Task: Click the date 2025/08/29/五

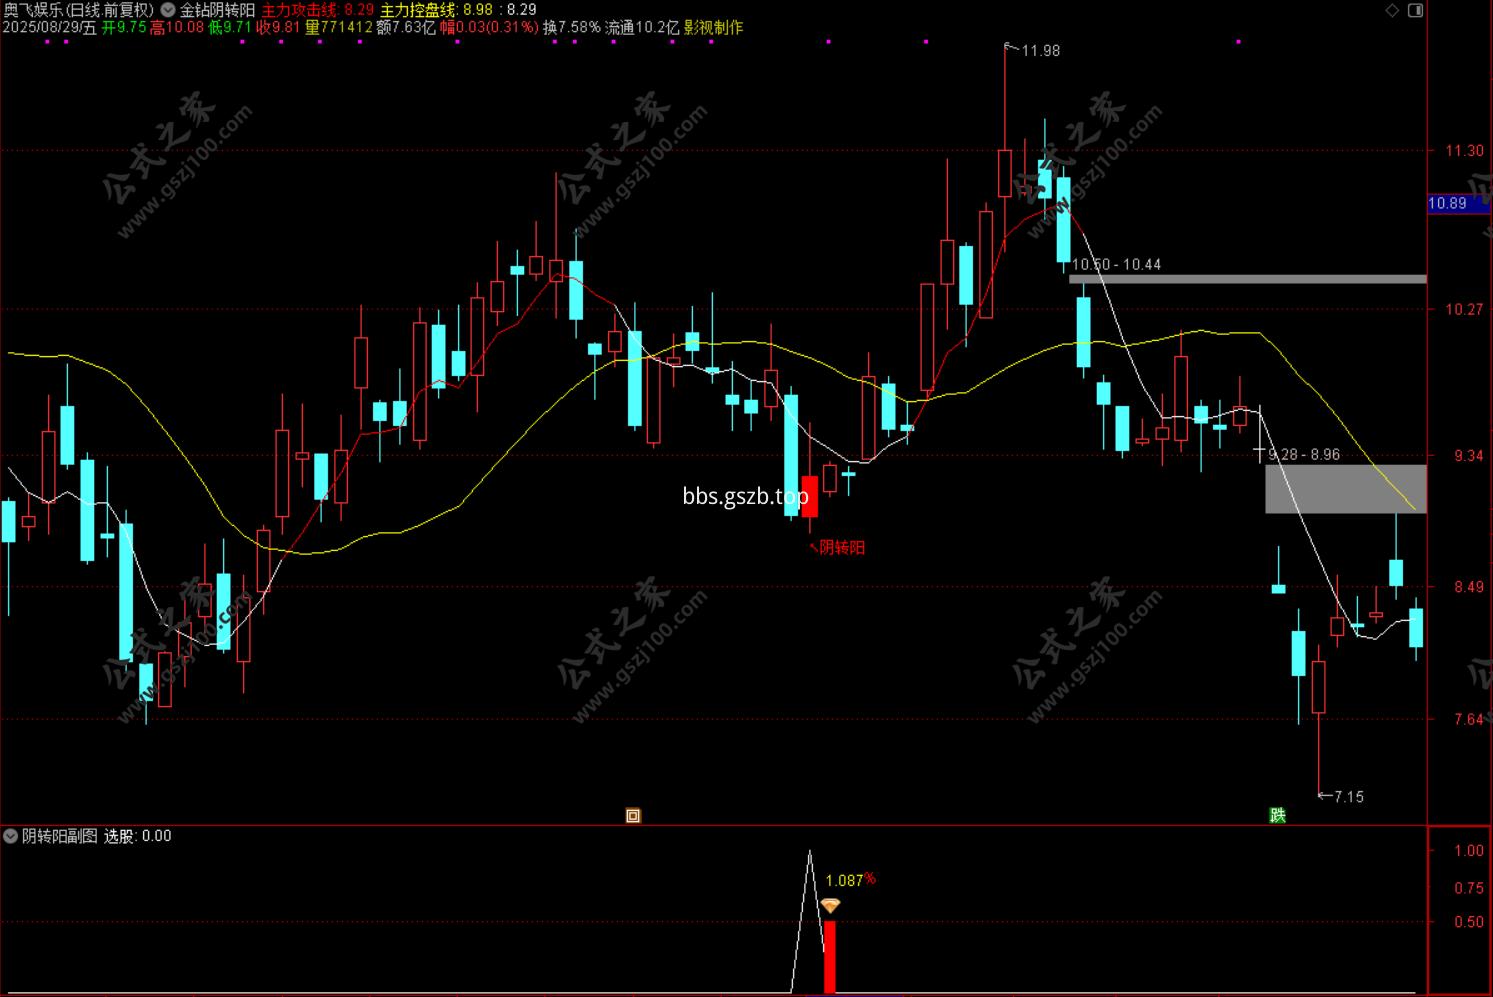Action: [x=50, y=28]
